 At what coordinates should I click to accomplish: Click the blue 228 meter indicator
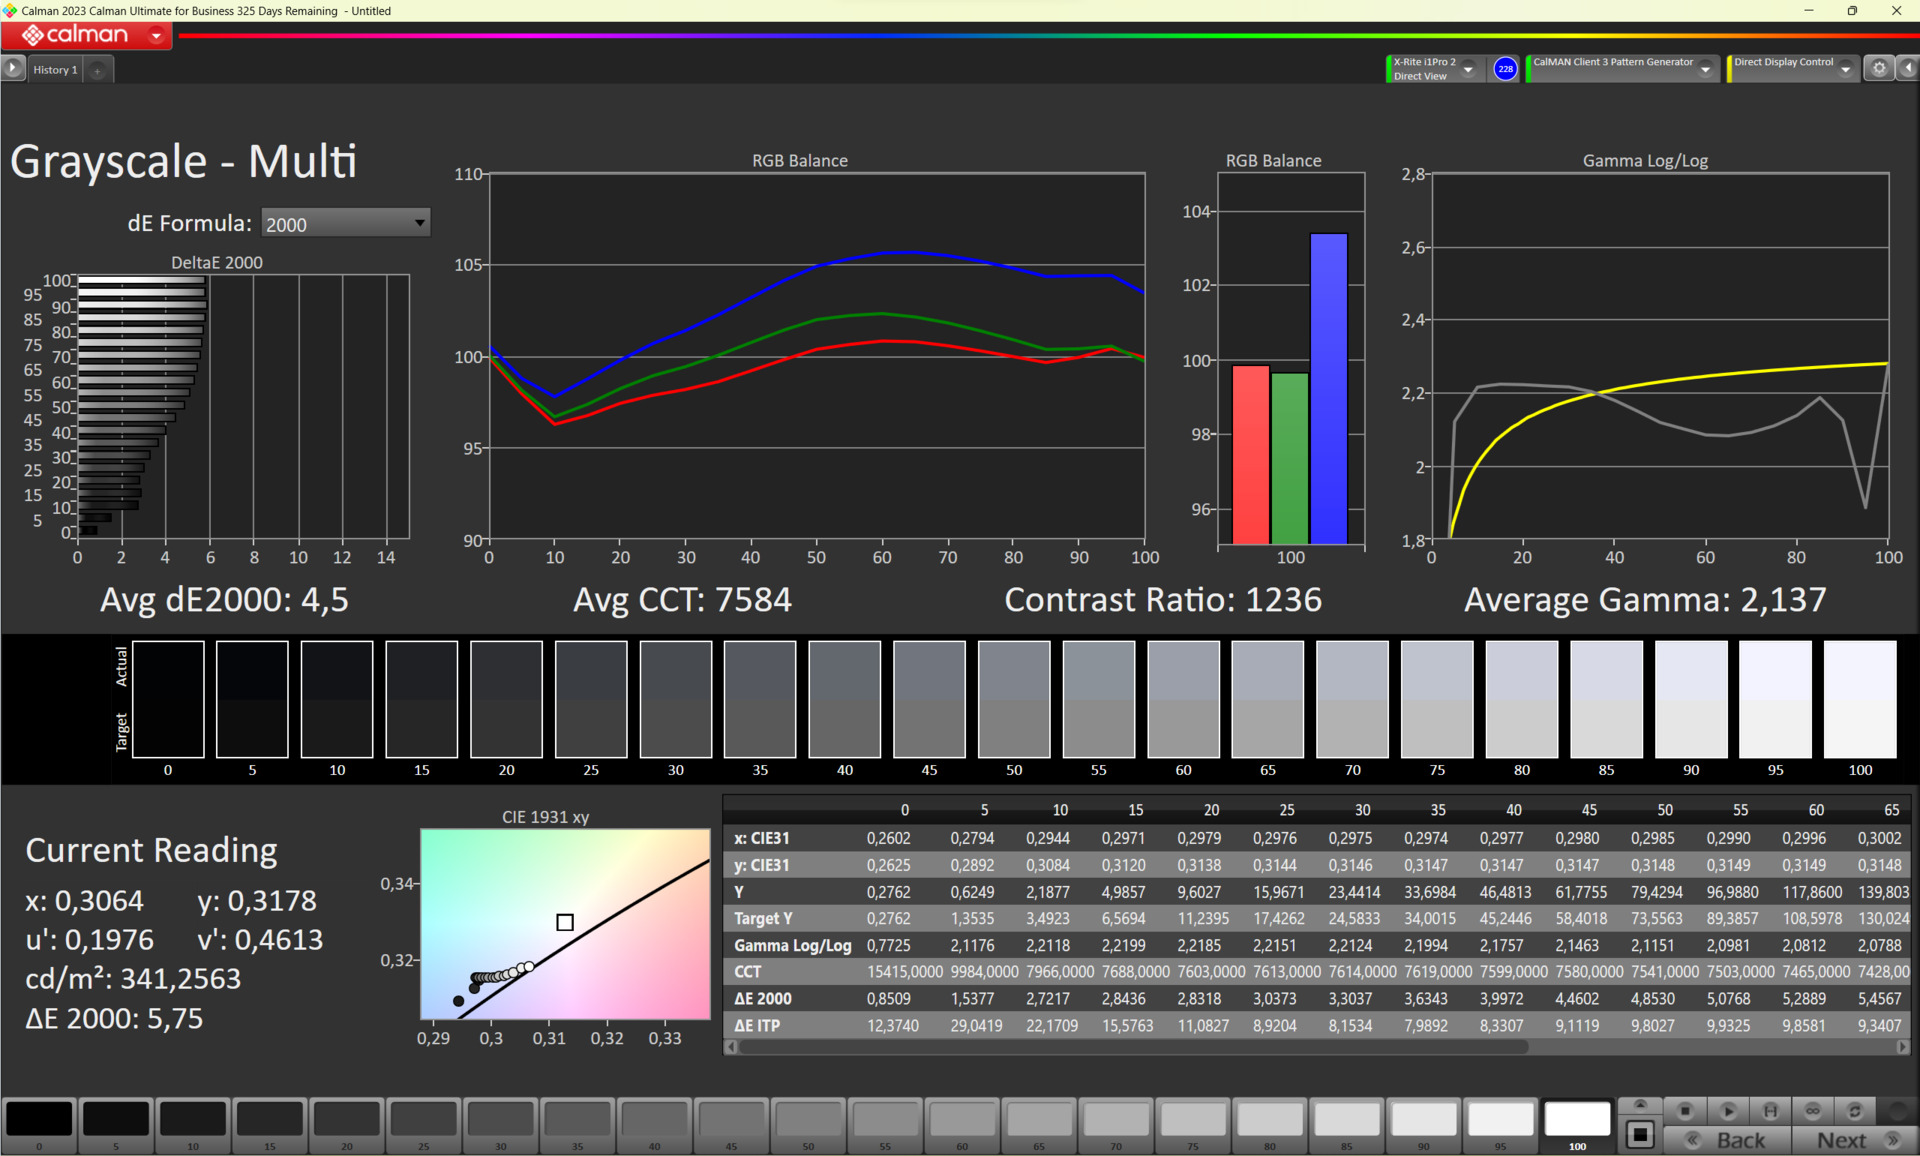tap(1505, 69)
